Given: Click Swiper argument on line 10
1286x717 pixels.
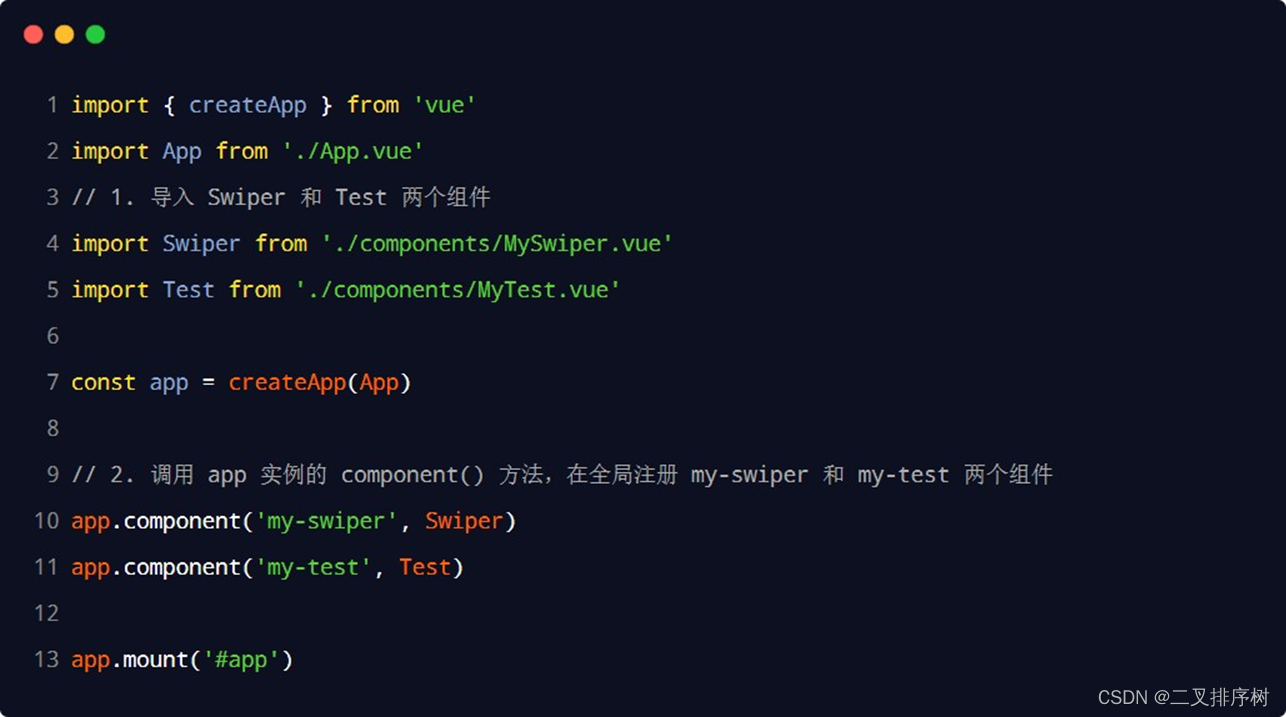Looking at the screenshot, I should coord(464,521).
